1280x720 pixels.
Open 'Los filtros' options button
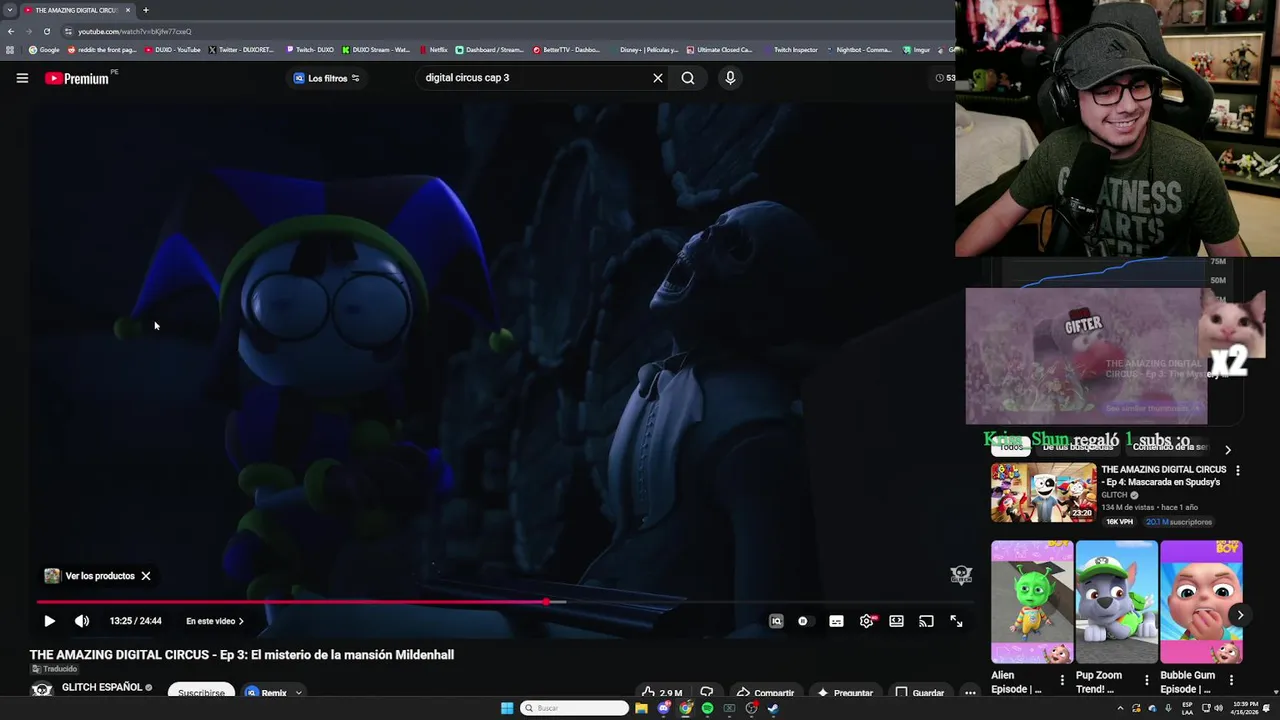[327, 78]
